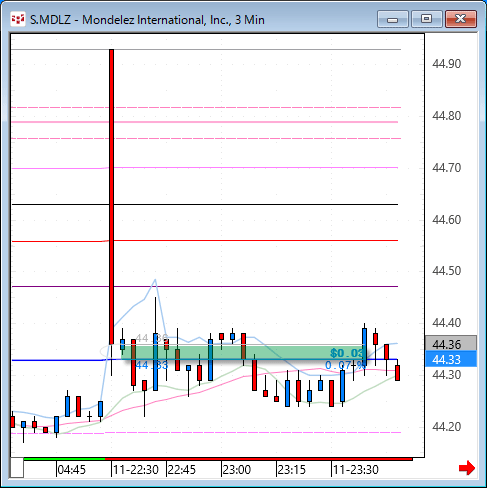Close the S.MDLZ chart window
Viewport: 487px width, 488px height.
tap(461, 19)
